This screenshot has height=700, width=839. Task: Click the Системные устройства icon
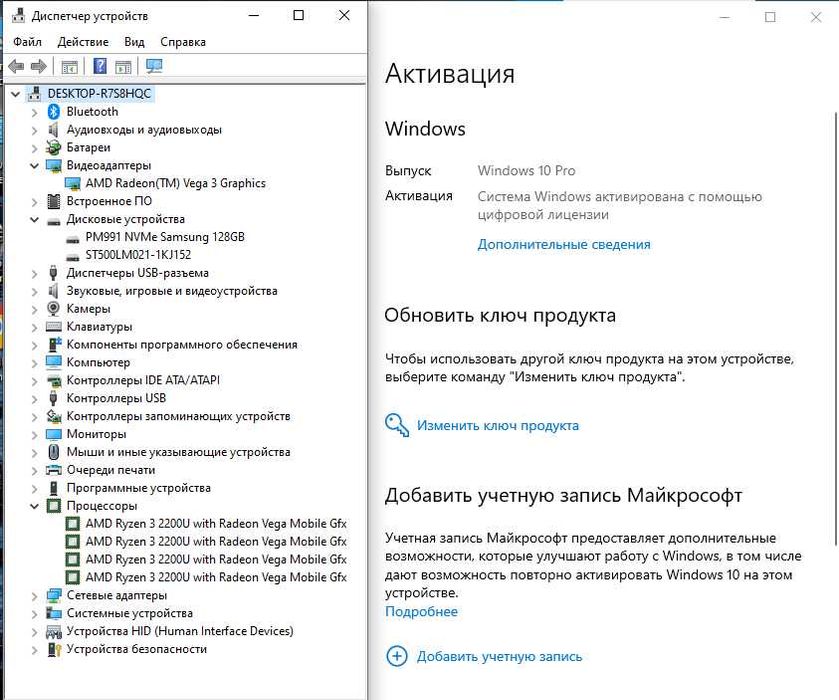(x=54, y=613)
